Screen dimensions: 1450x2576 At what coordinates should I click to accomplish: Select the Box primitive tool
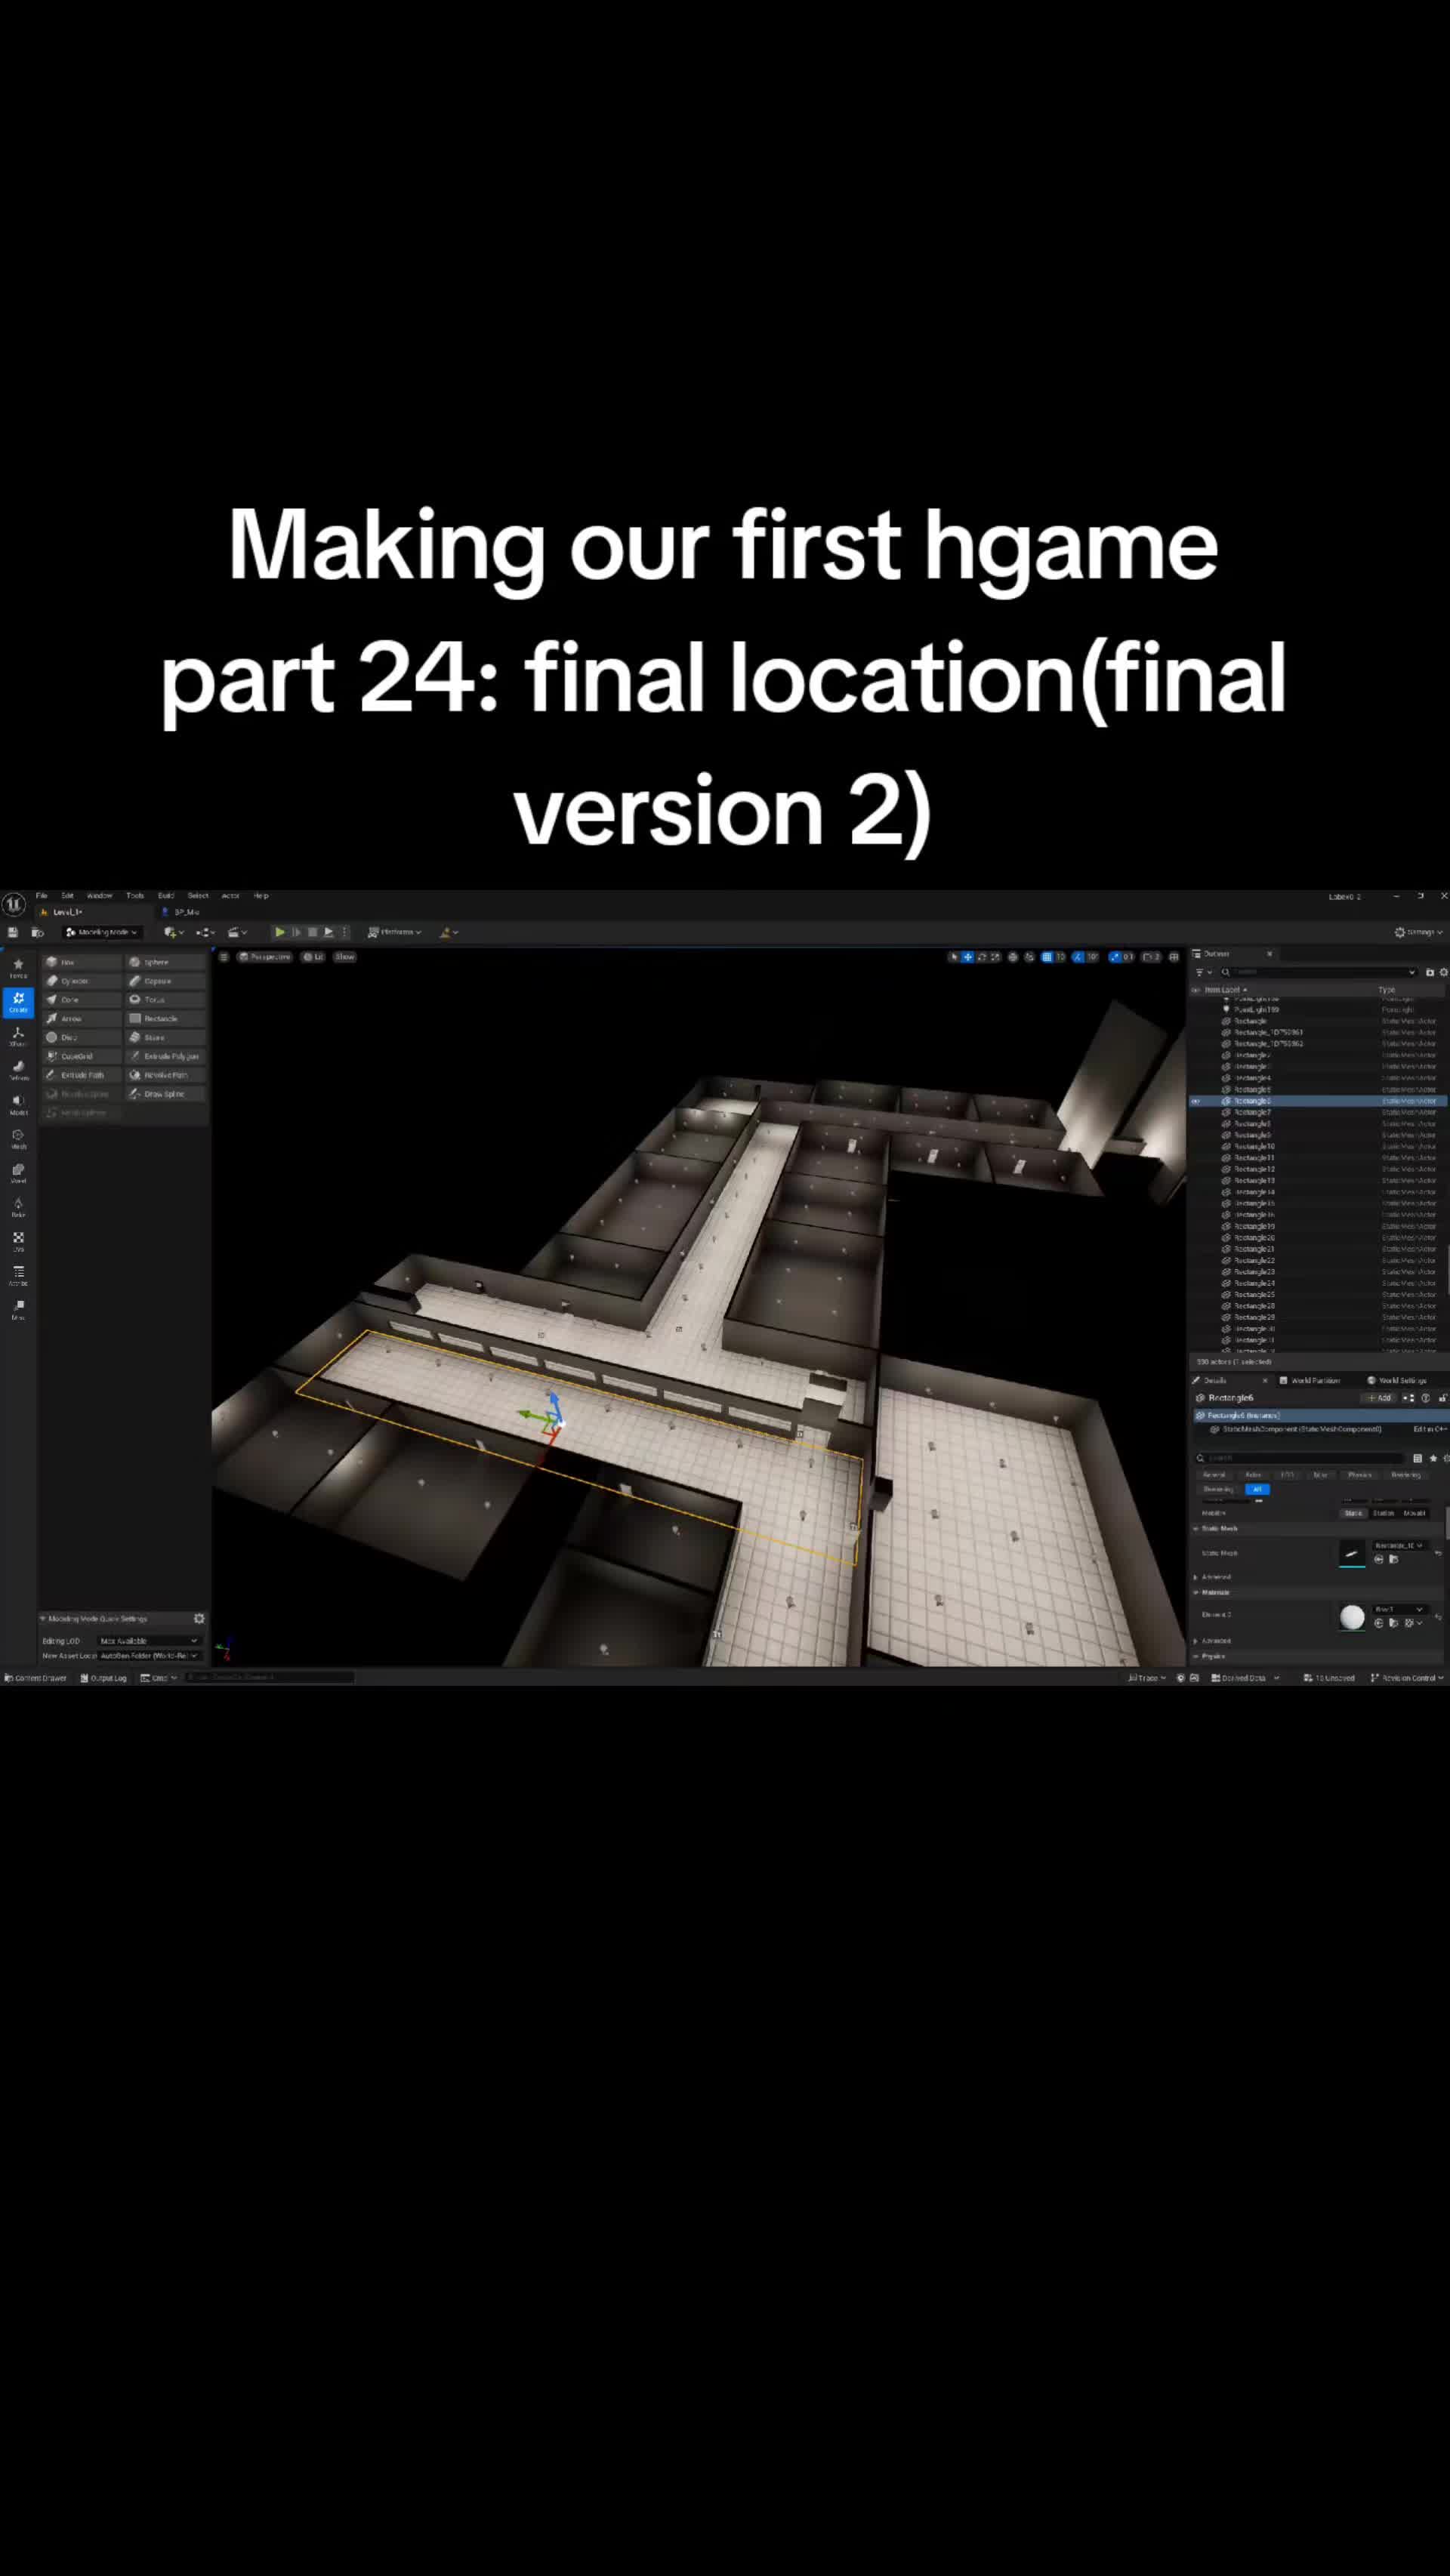point(82,961)
